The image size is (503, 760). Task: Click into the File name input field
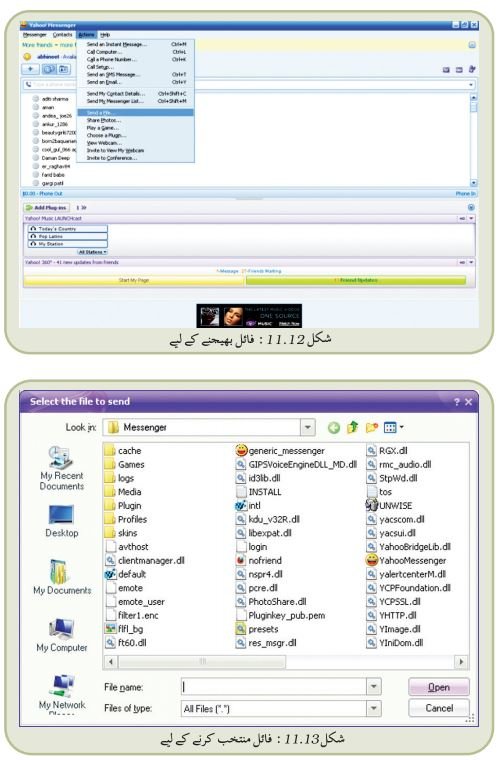[x=274, y=686]
